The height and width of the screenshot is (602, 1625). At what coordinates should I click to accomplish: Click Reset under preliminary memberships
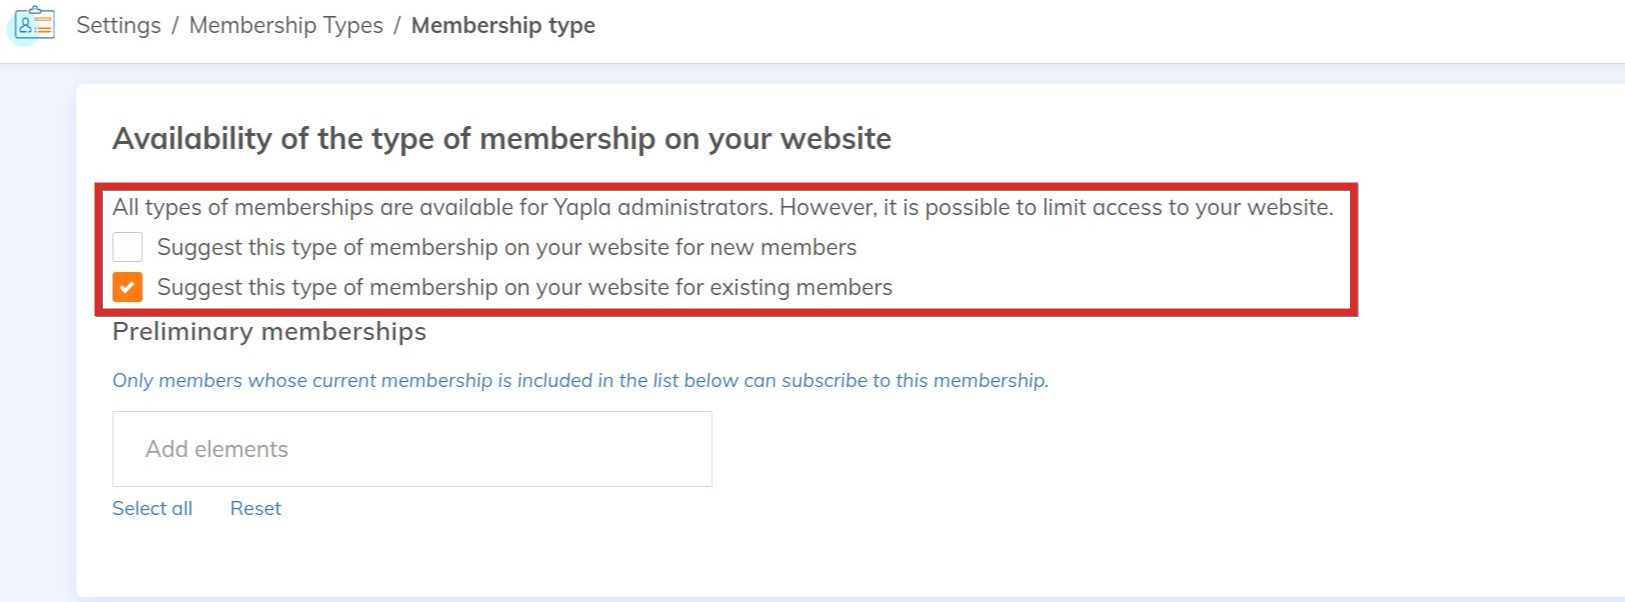[255, 508]
